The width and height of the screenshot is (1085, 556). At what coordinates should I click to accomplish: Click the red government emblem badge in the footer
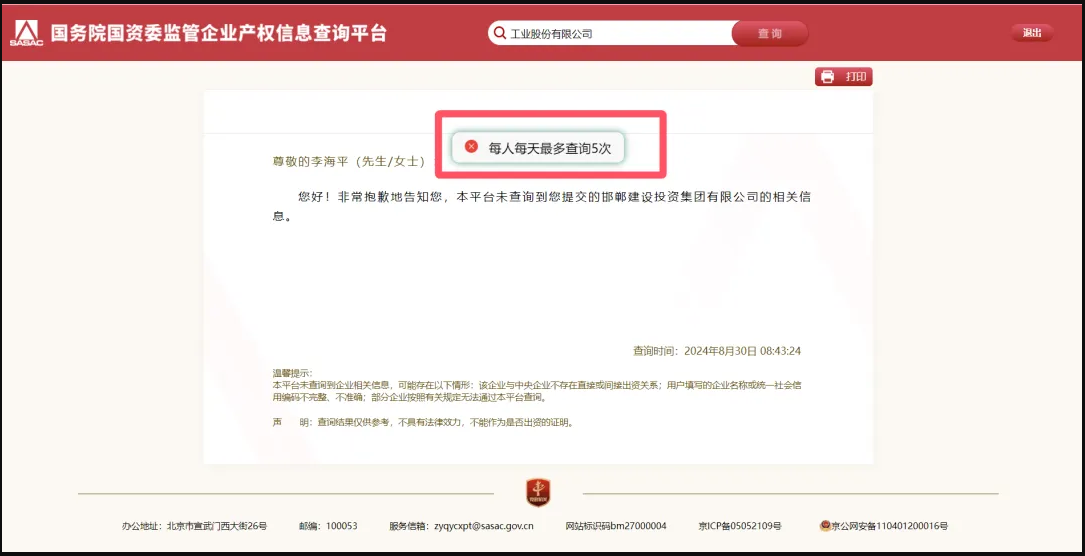(x=538, y=492)
